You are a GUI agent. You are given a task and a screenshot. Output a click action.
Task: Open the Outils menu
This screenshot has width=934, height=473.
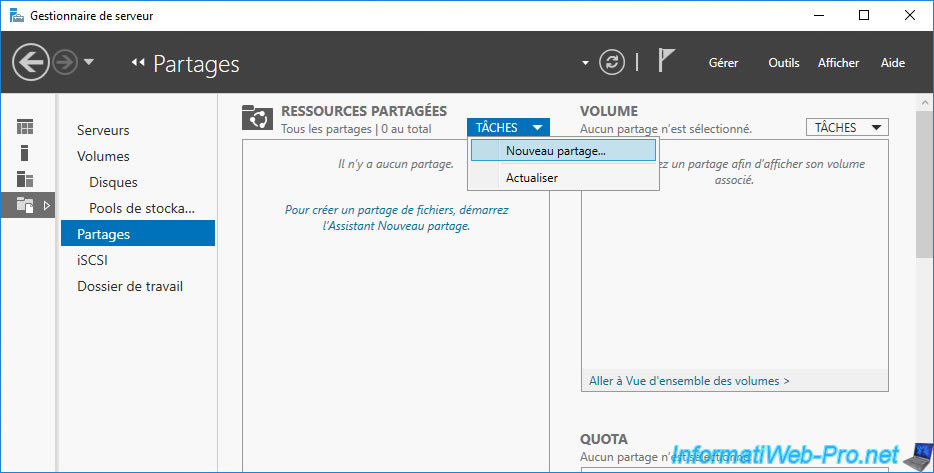783,63
